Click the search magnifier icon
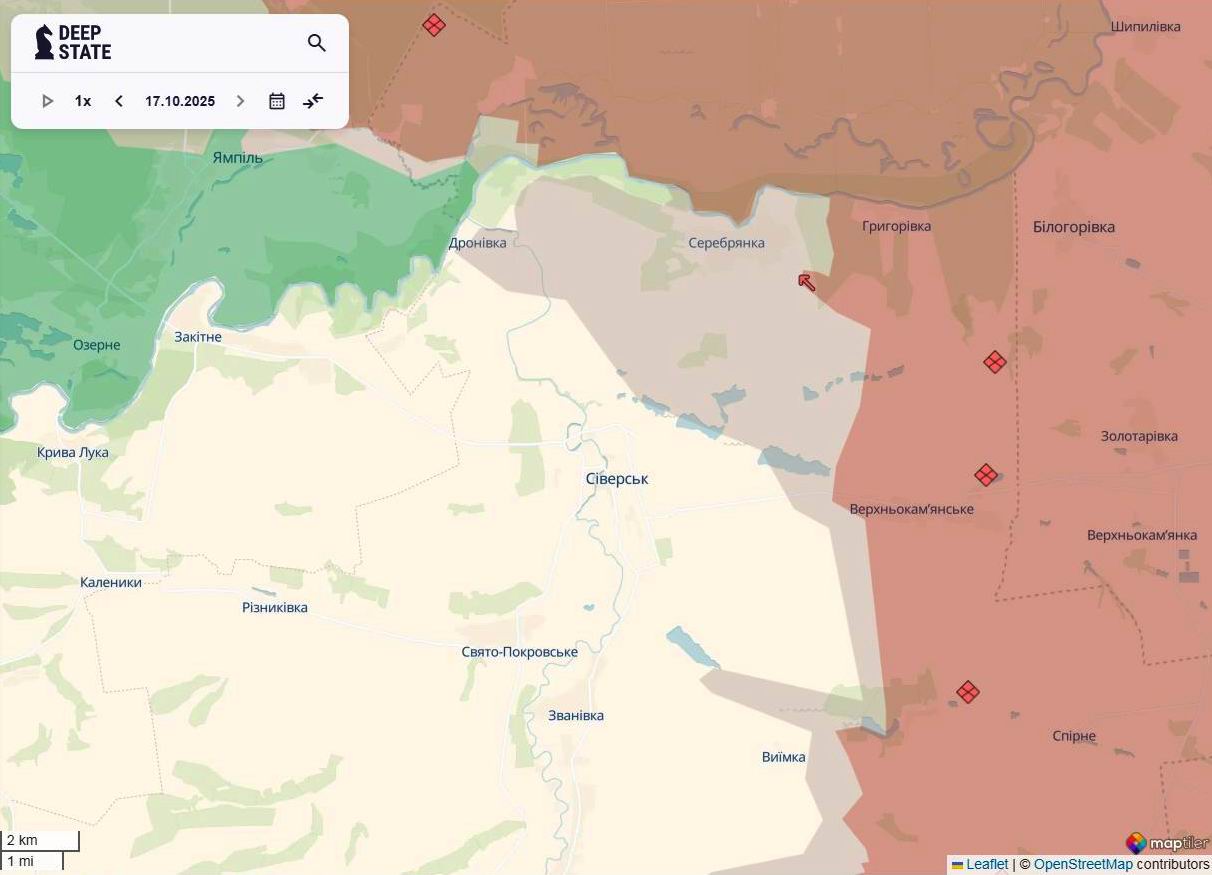 point(317,43)
